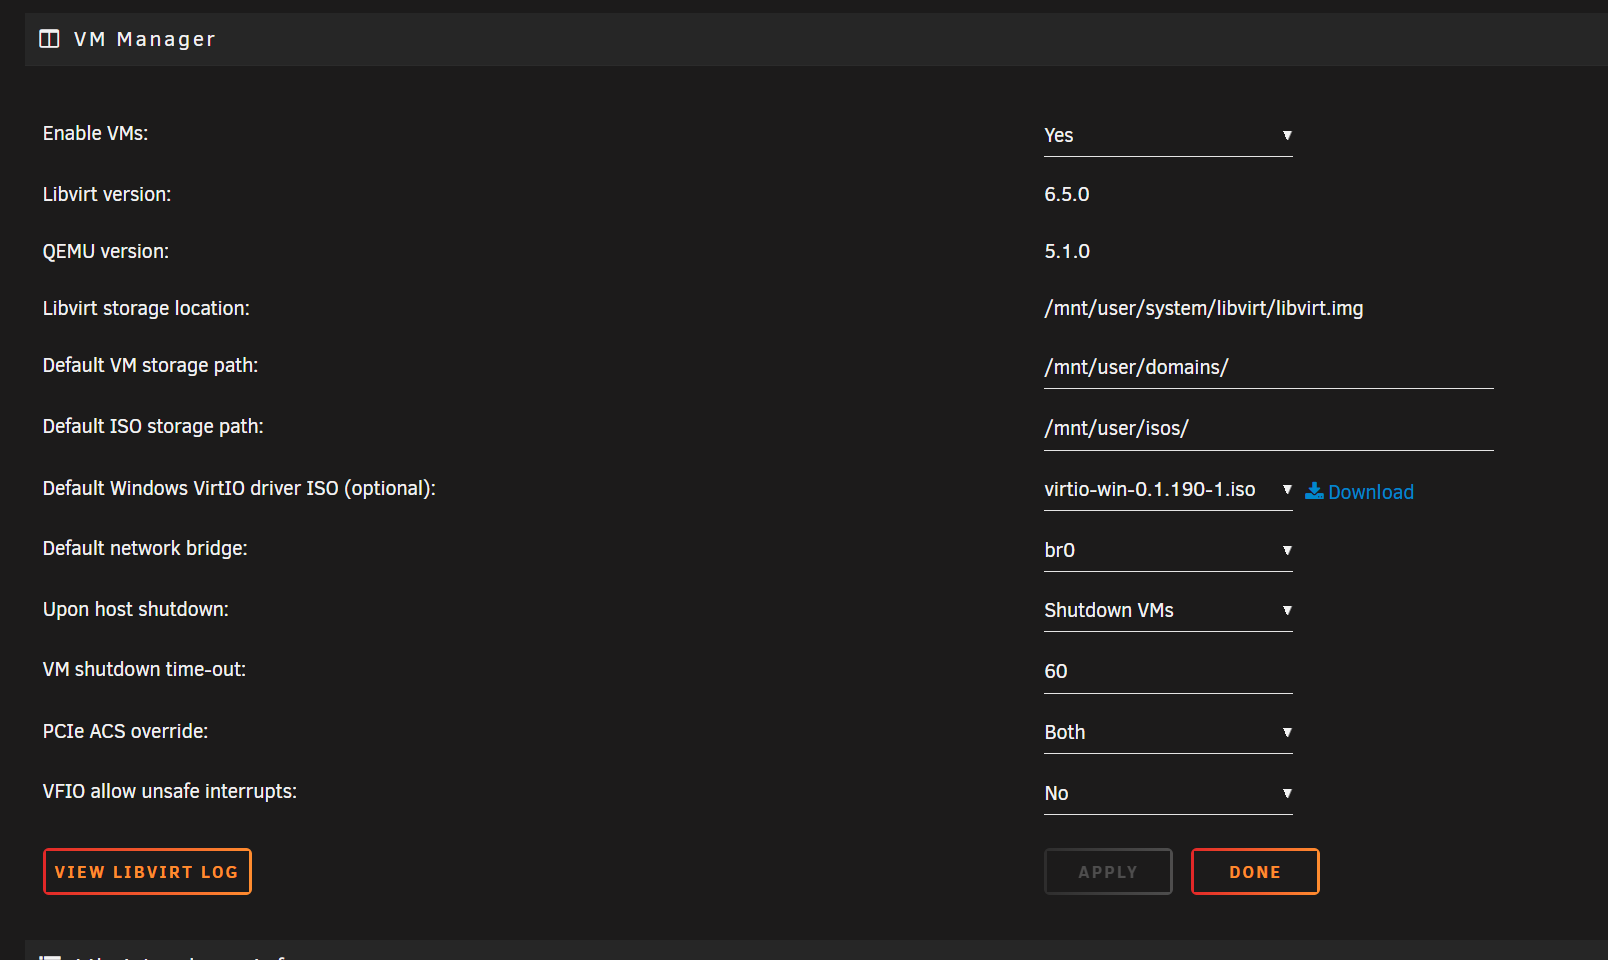Screen dimensions: 1608x960
Task: Click the "PCIe ACS override:" label
Action: (126, 732)
